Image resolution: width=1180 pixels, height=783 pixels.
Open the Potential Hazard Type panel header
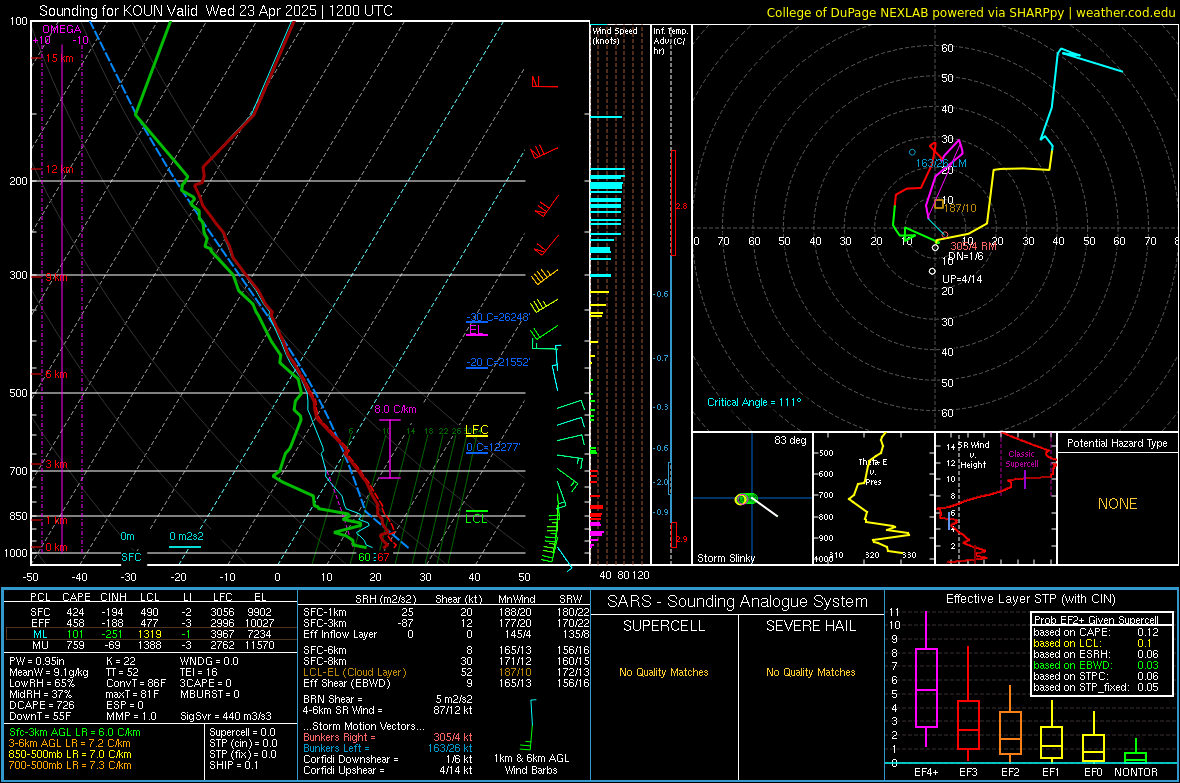tap(1117, 443)
